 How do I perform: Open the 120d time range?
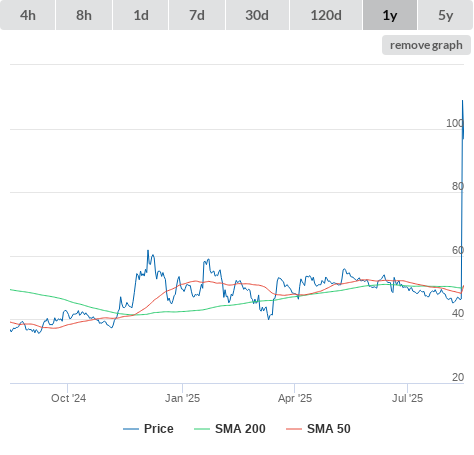(326, 15)
